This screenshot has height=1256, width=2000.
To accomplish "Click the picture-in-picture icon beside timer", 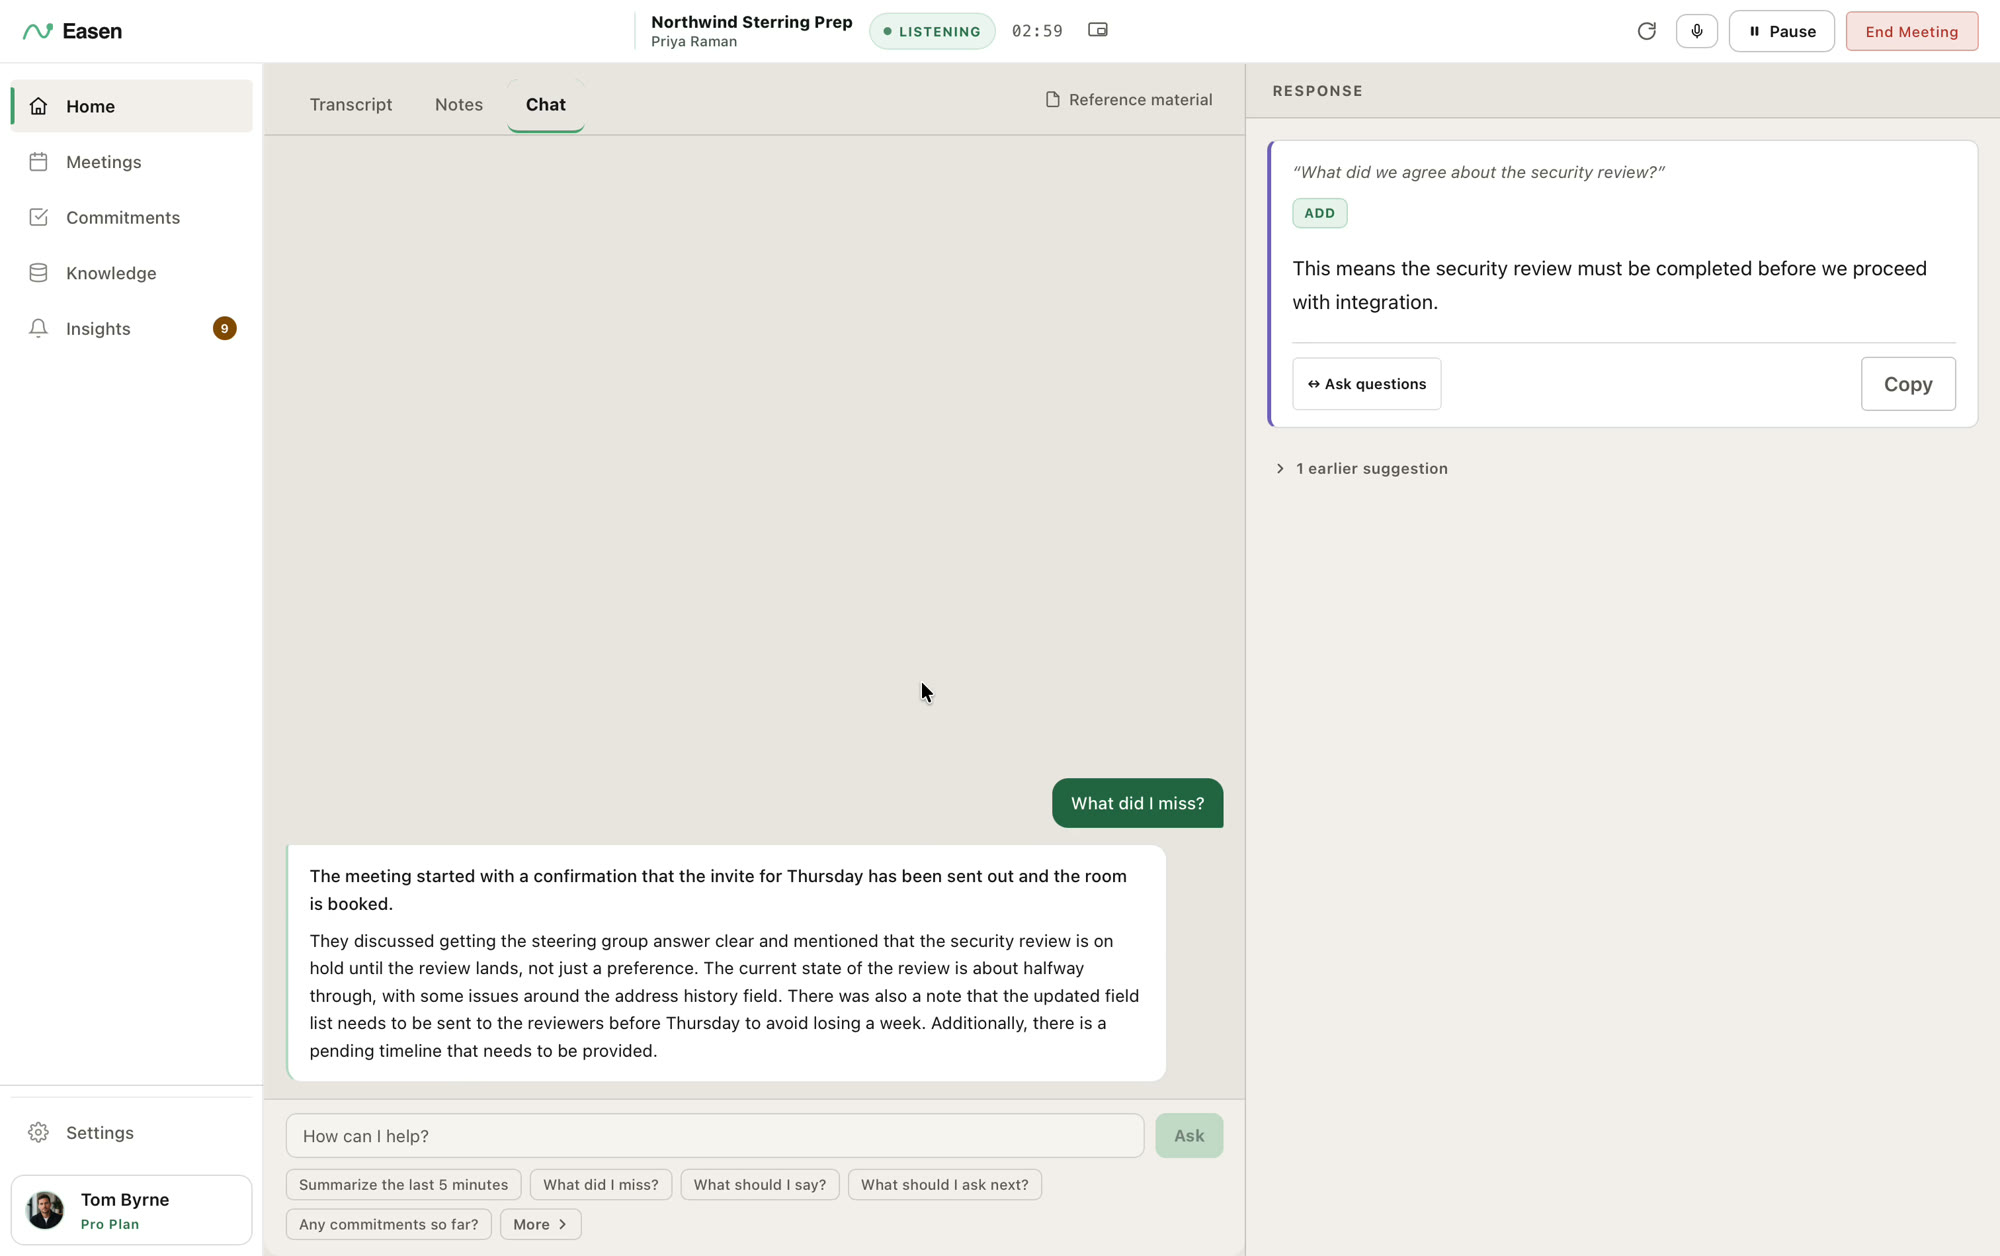I will 1098,30.
